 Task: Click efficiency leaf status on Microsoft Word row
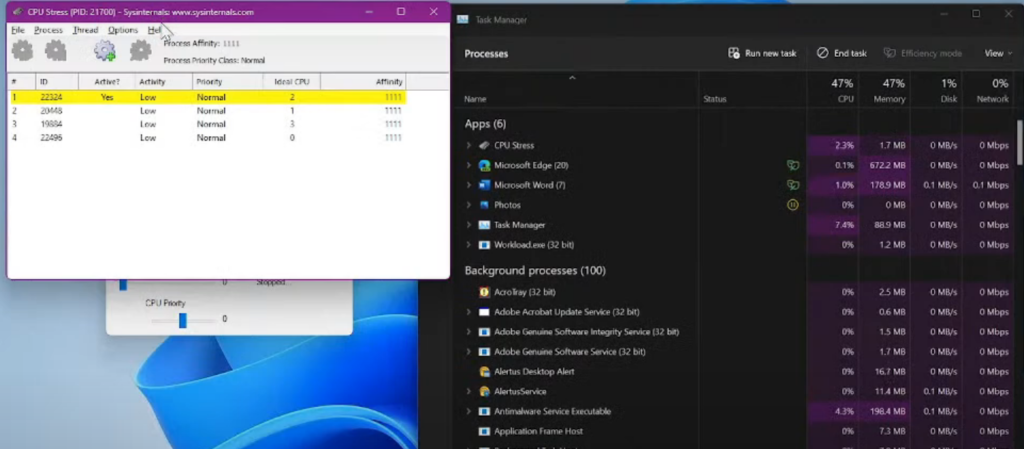(792, 185)
